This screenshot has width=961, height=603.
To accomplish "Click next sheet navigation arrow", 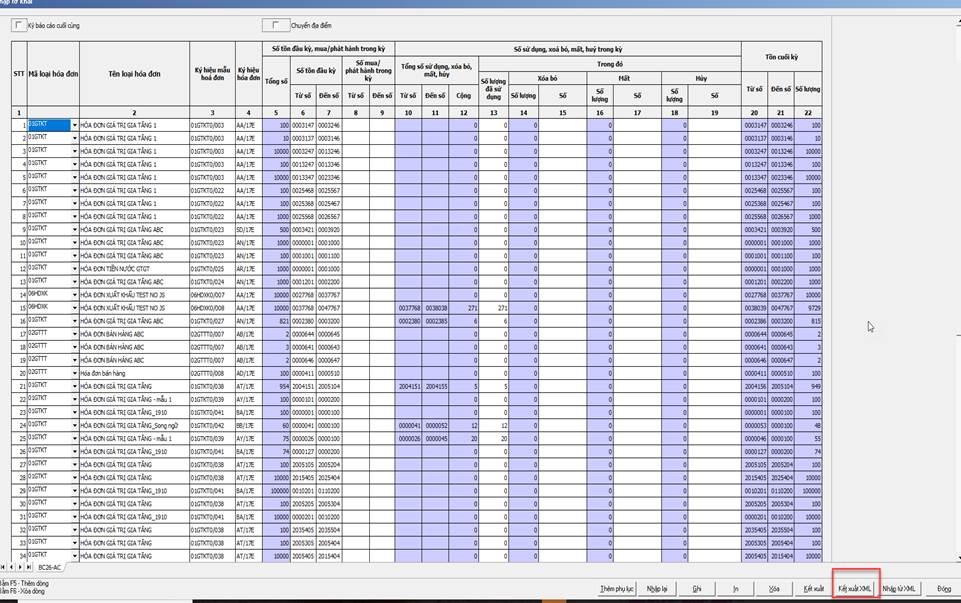I will [20, 567].
